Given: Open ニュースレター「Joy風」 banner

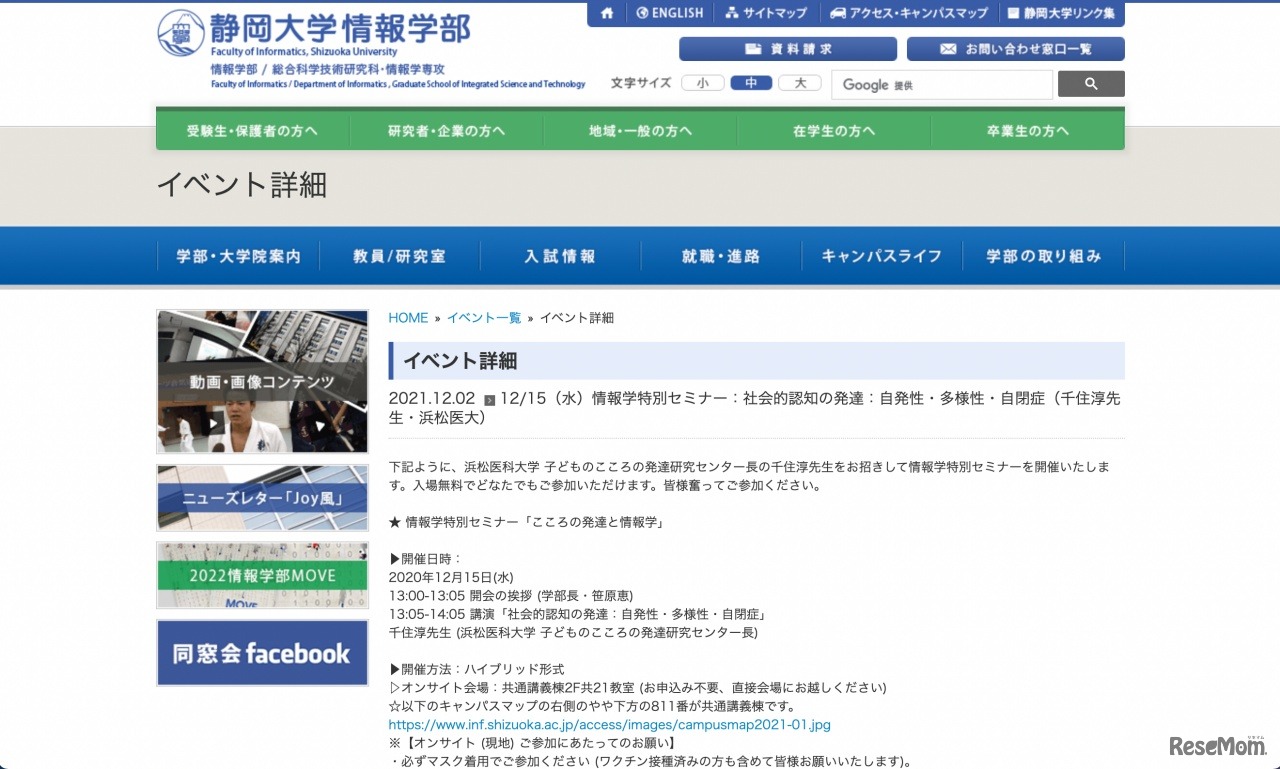Looking at the screenshot, I should [x=262, y=497].
